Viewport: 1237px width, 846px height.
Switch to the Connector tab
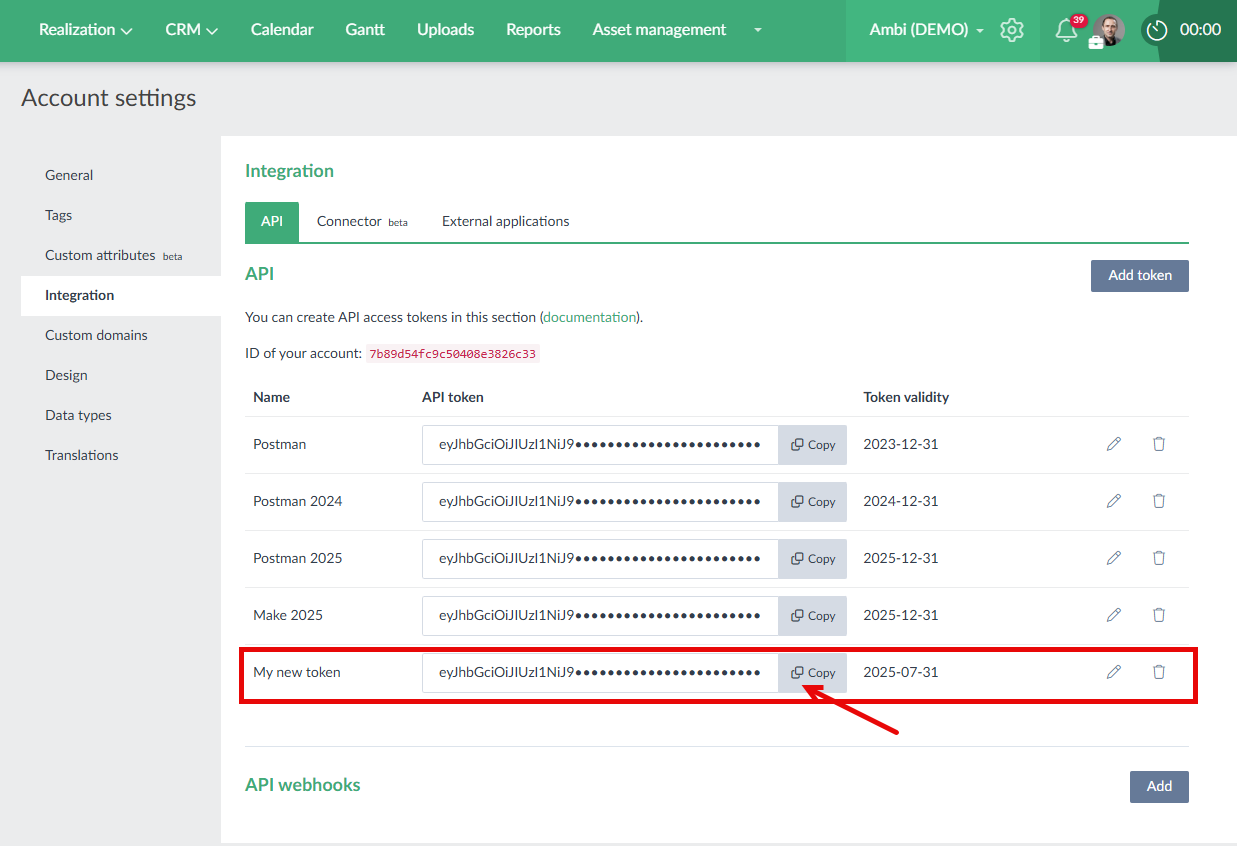click(361, 222)
